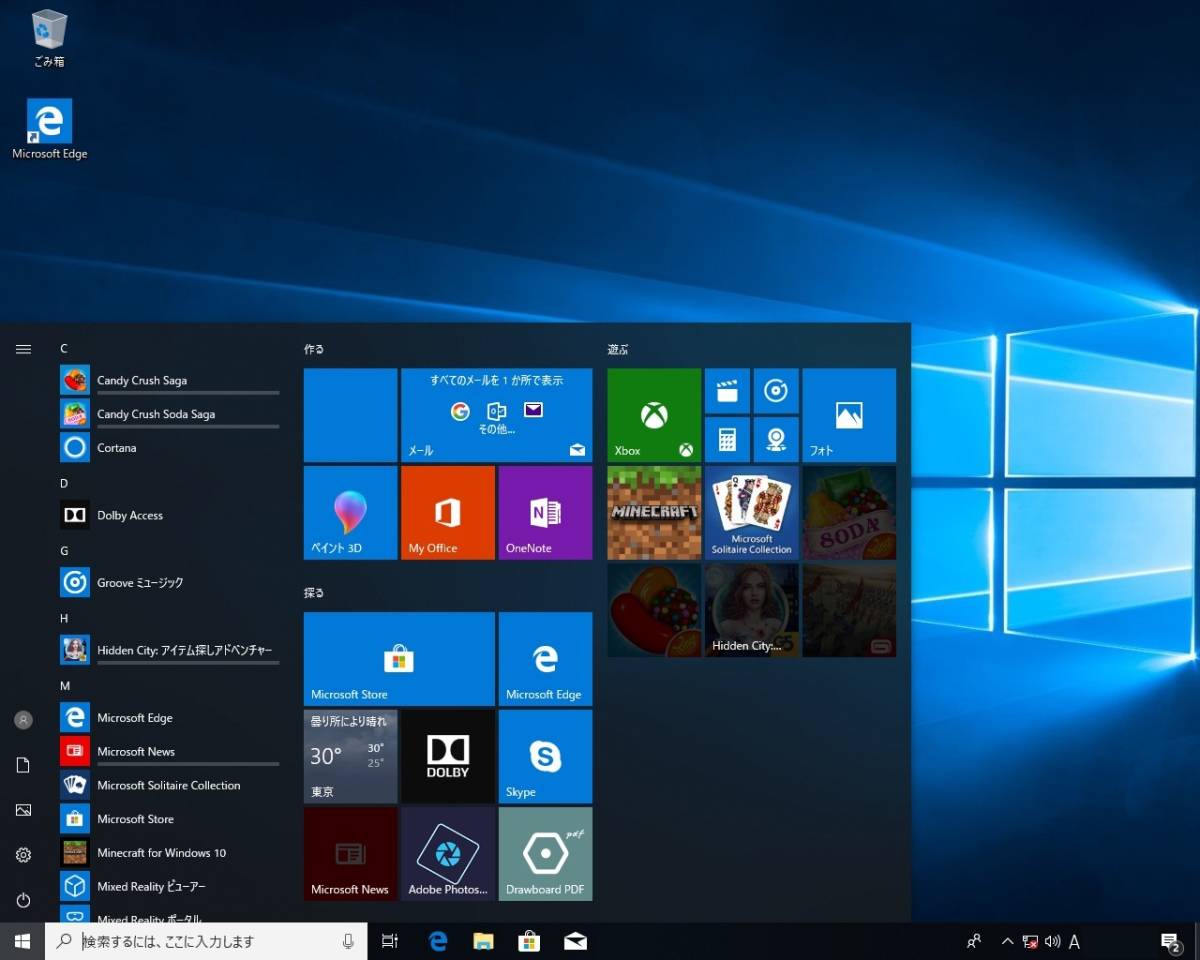Open Candy Crush Soda Saga in the app list
Viewport: 1200px width, 960px height.
[170, 414]
